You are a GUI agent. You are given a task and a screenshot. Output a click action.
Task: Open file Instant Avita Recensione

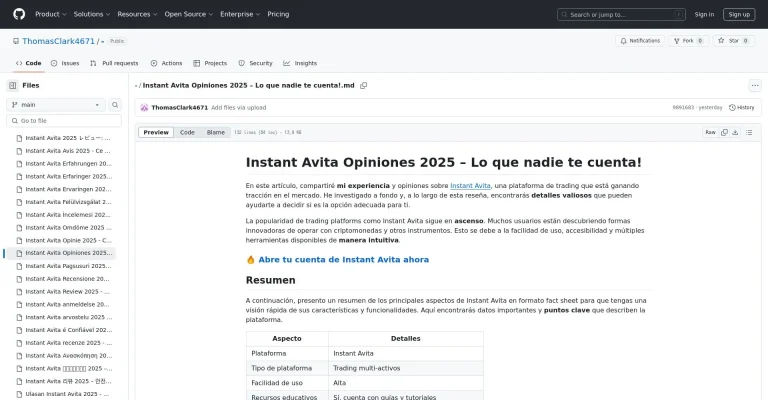pos(68,279)
